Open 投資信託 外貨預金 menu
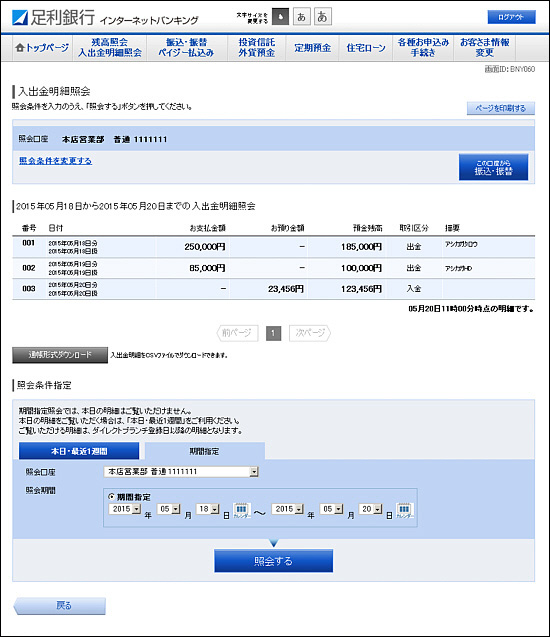Screen dimensions: 550x637 click(256, 48)
